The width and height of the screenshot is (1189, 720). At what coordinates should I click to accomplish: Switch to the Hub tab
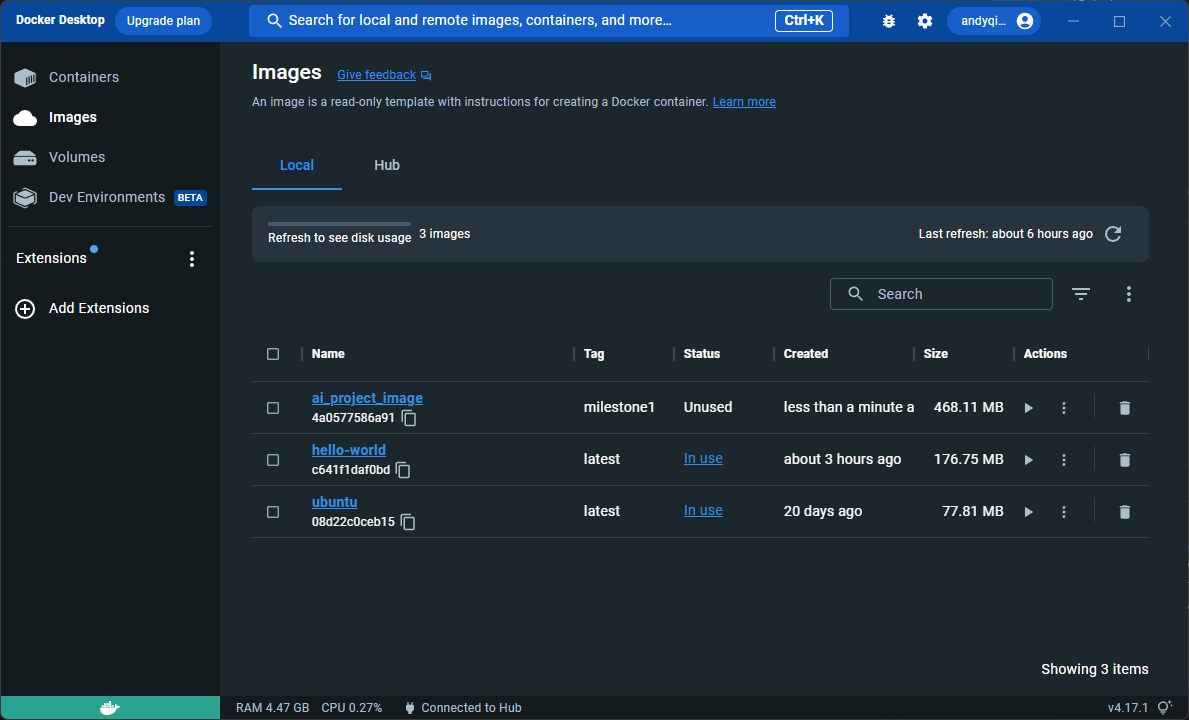387,165
